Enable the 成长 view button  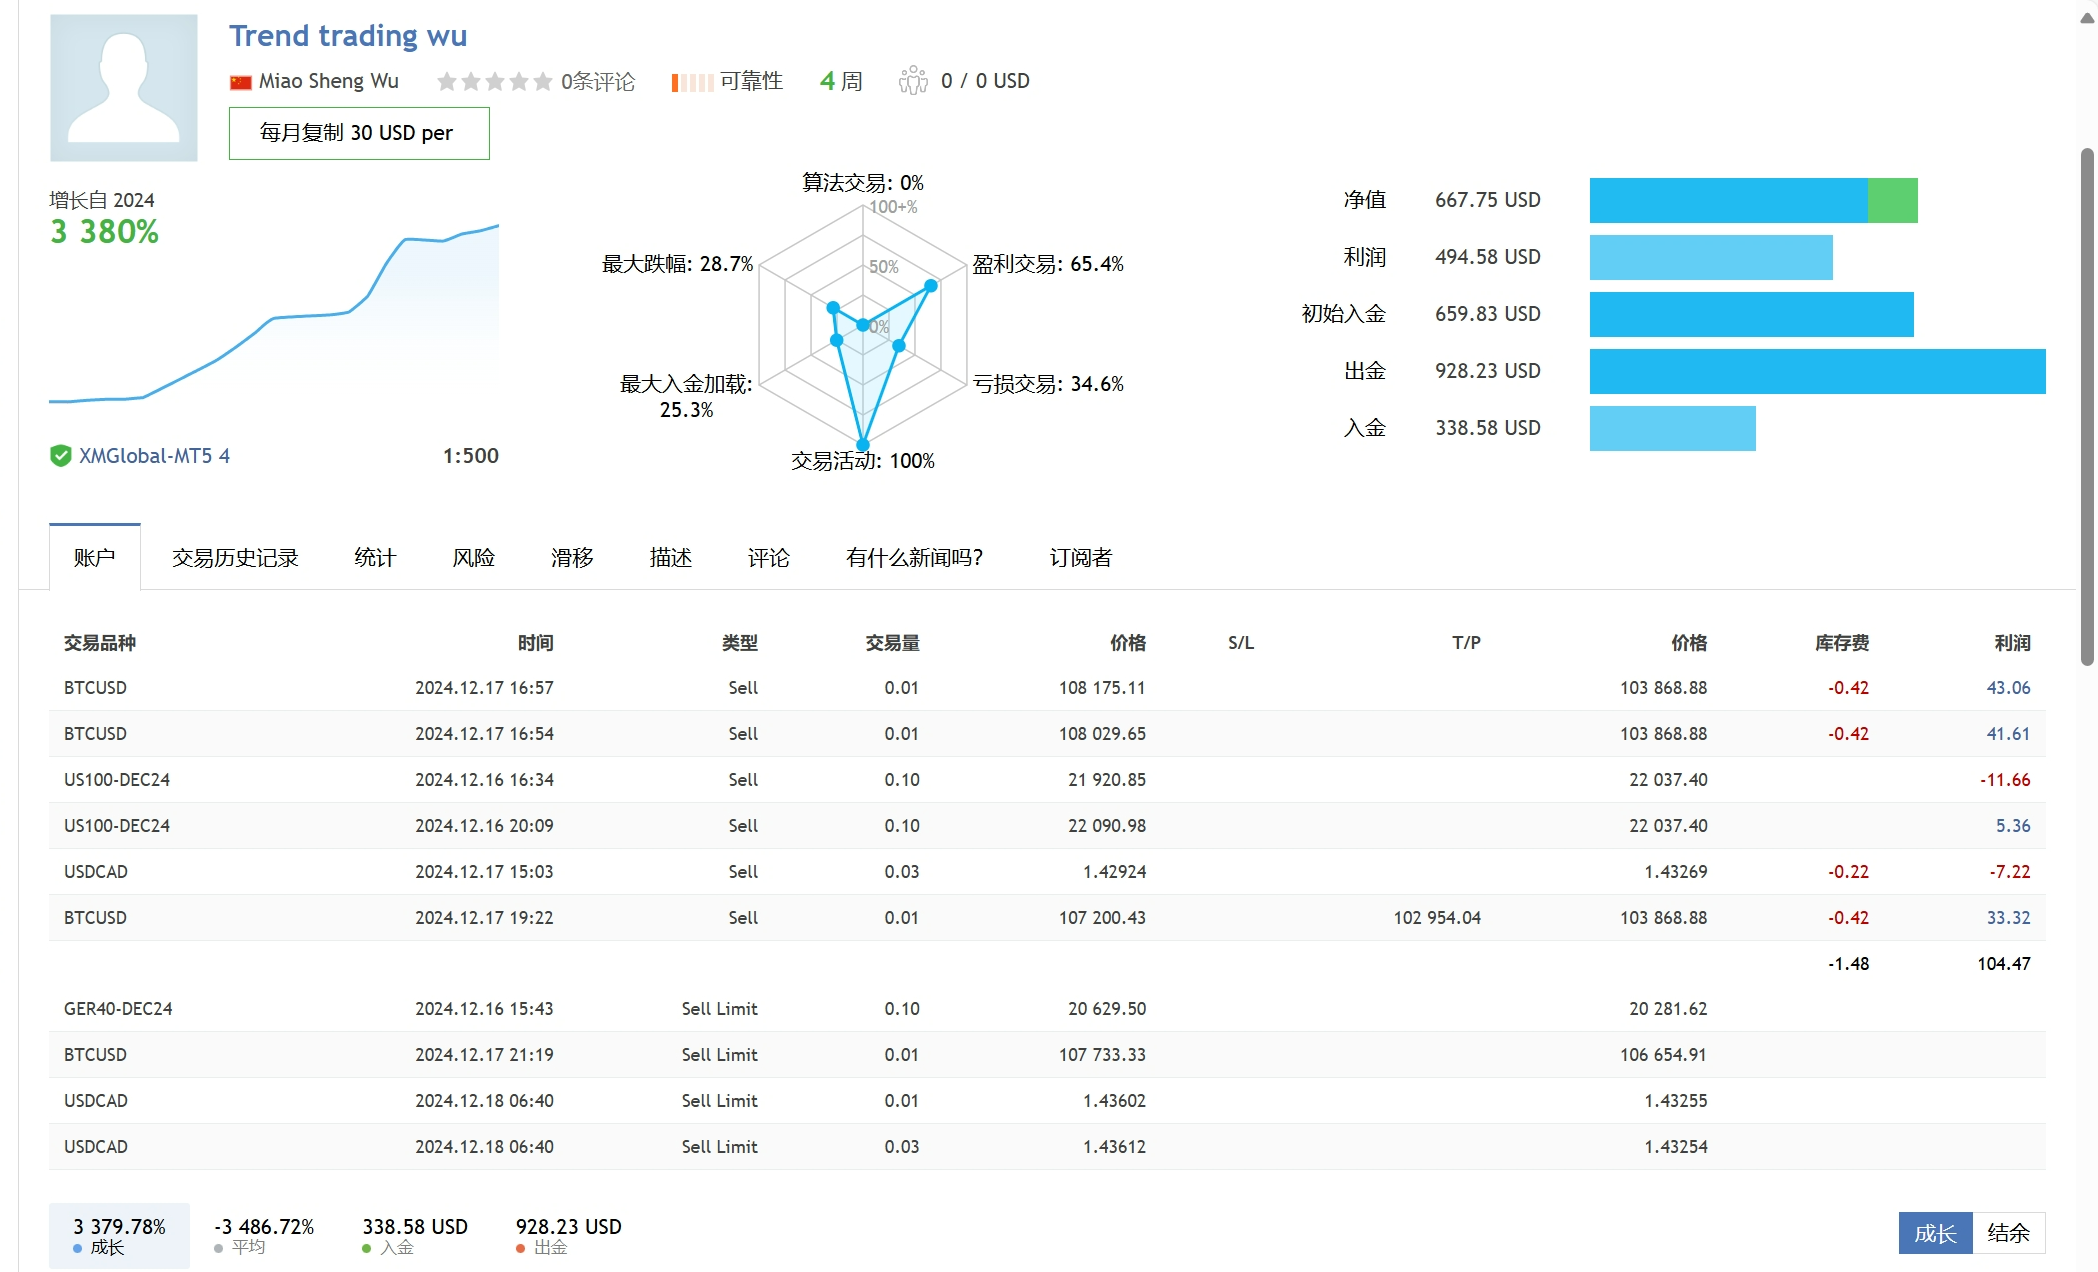coord(1935,1234)
